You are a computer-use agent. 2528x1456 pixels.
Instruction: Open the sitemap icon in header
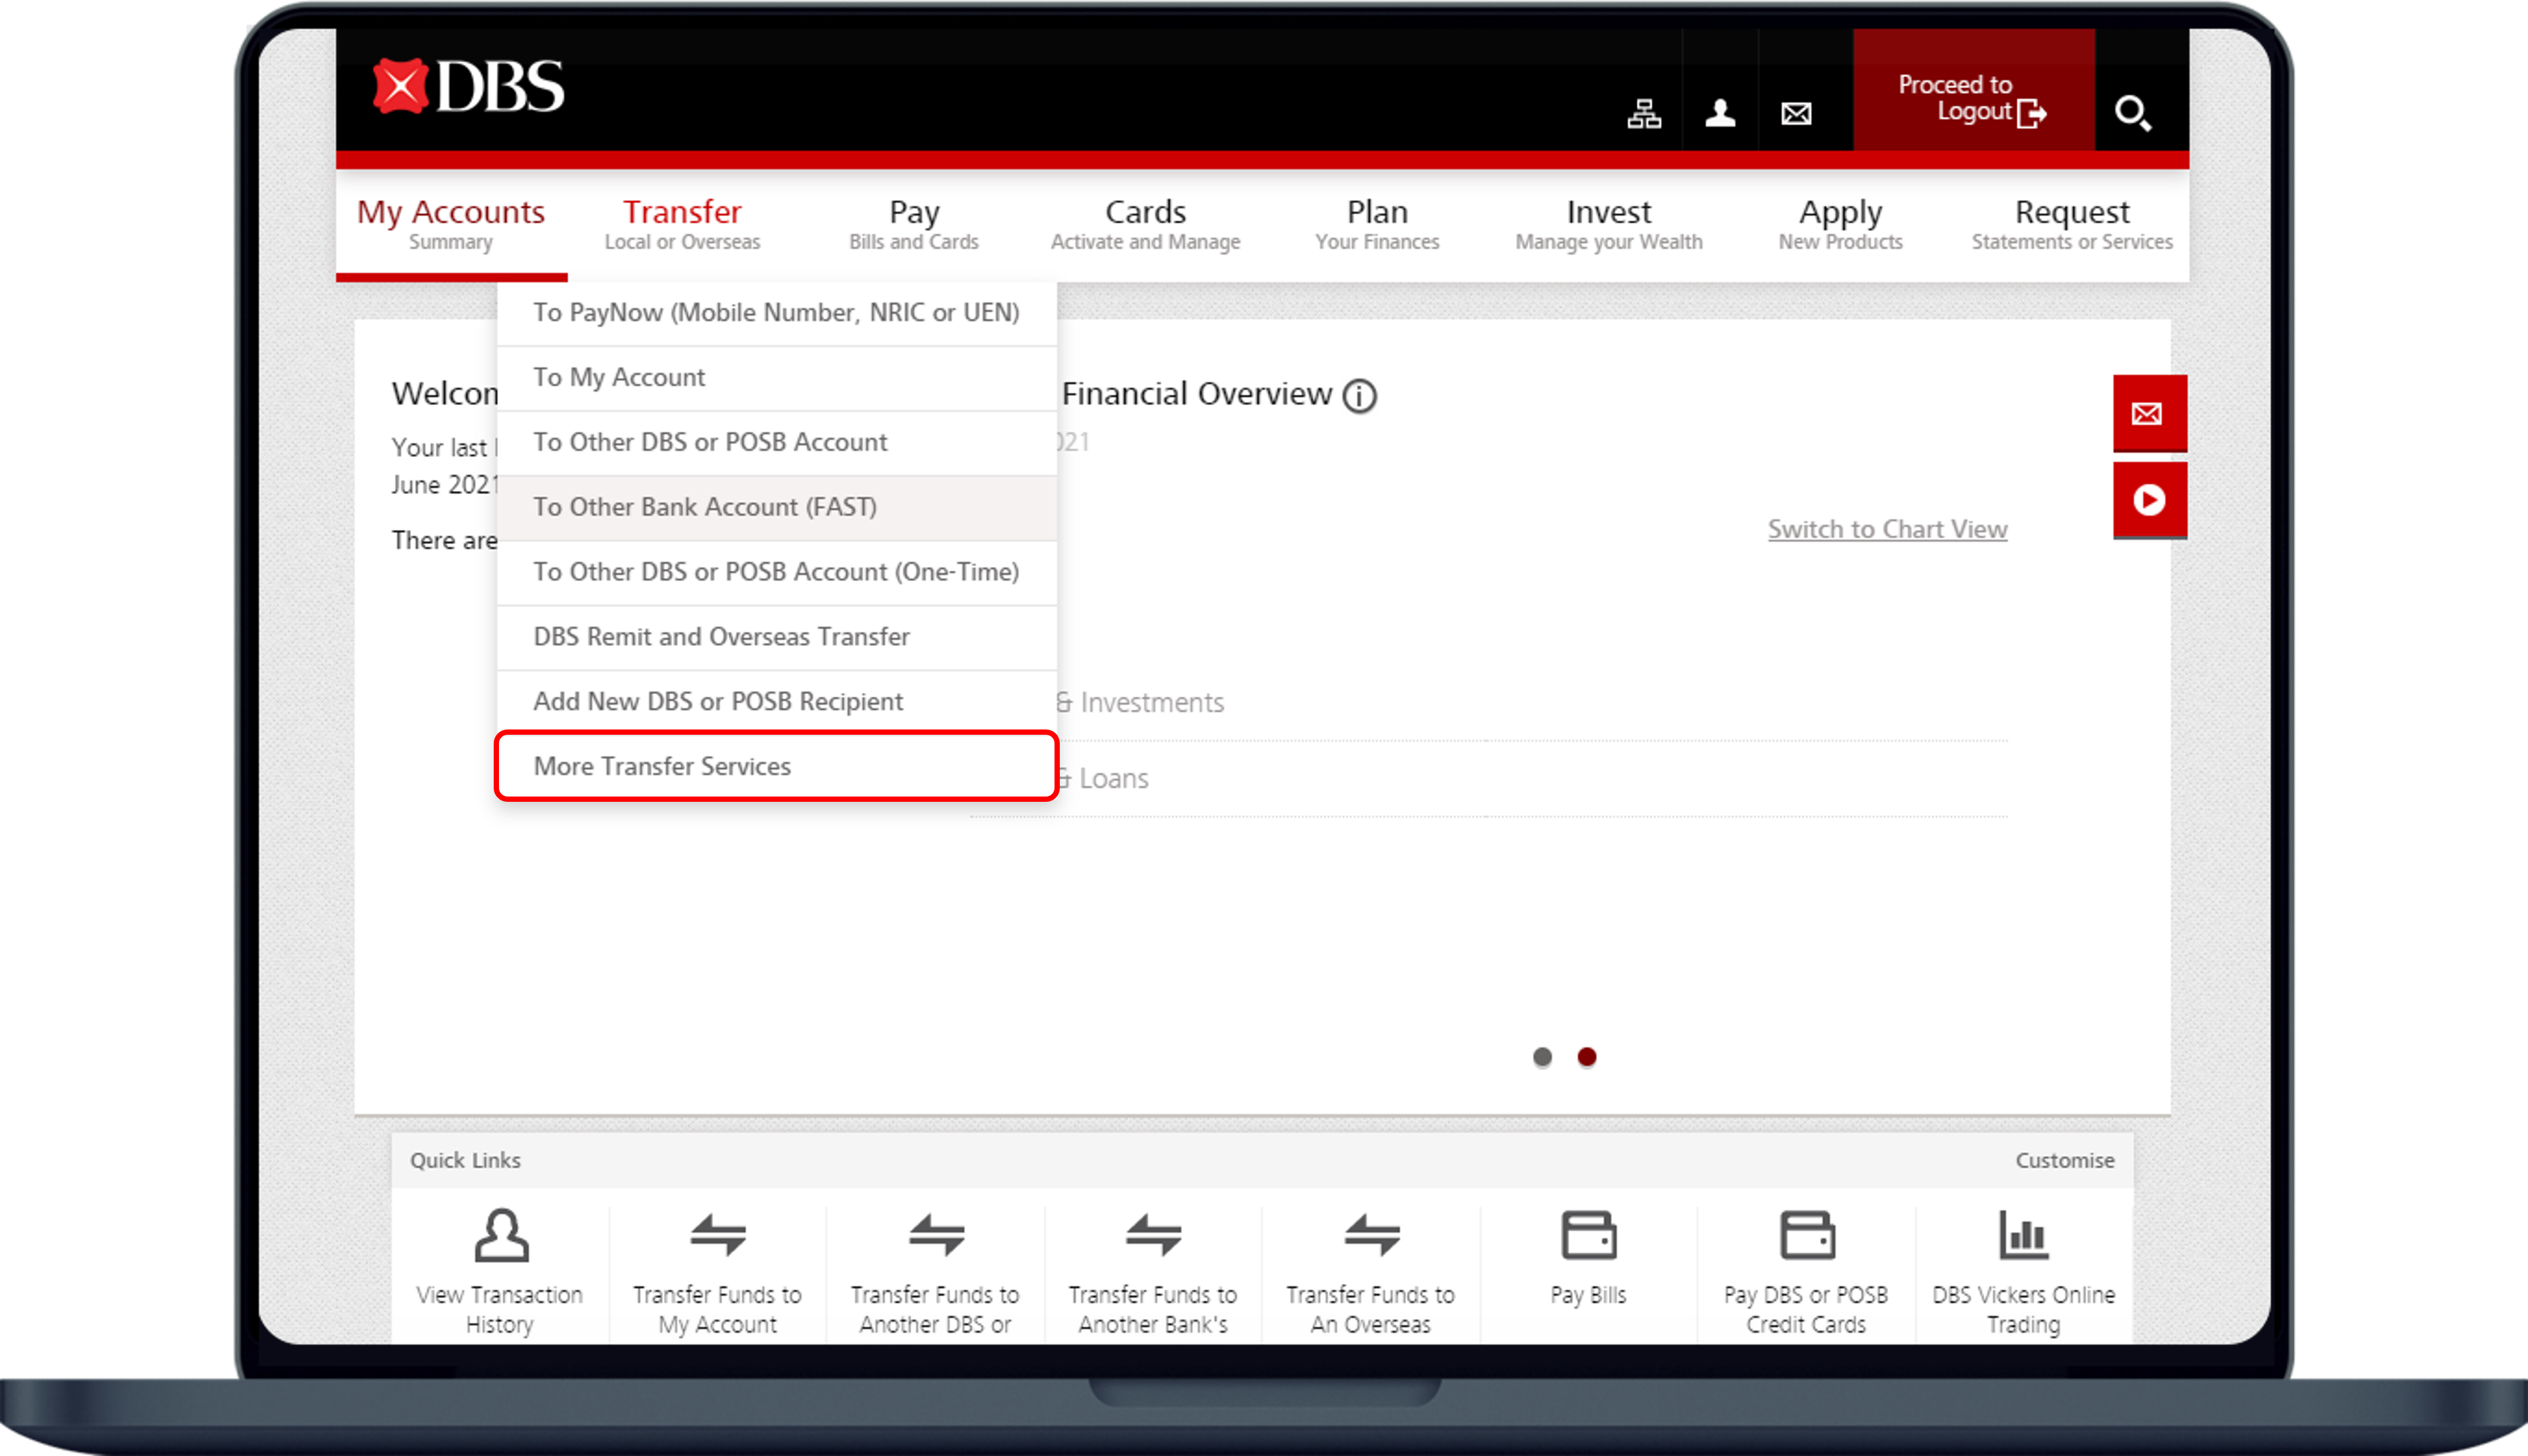pos(1644,113)
